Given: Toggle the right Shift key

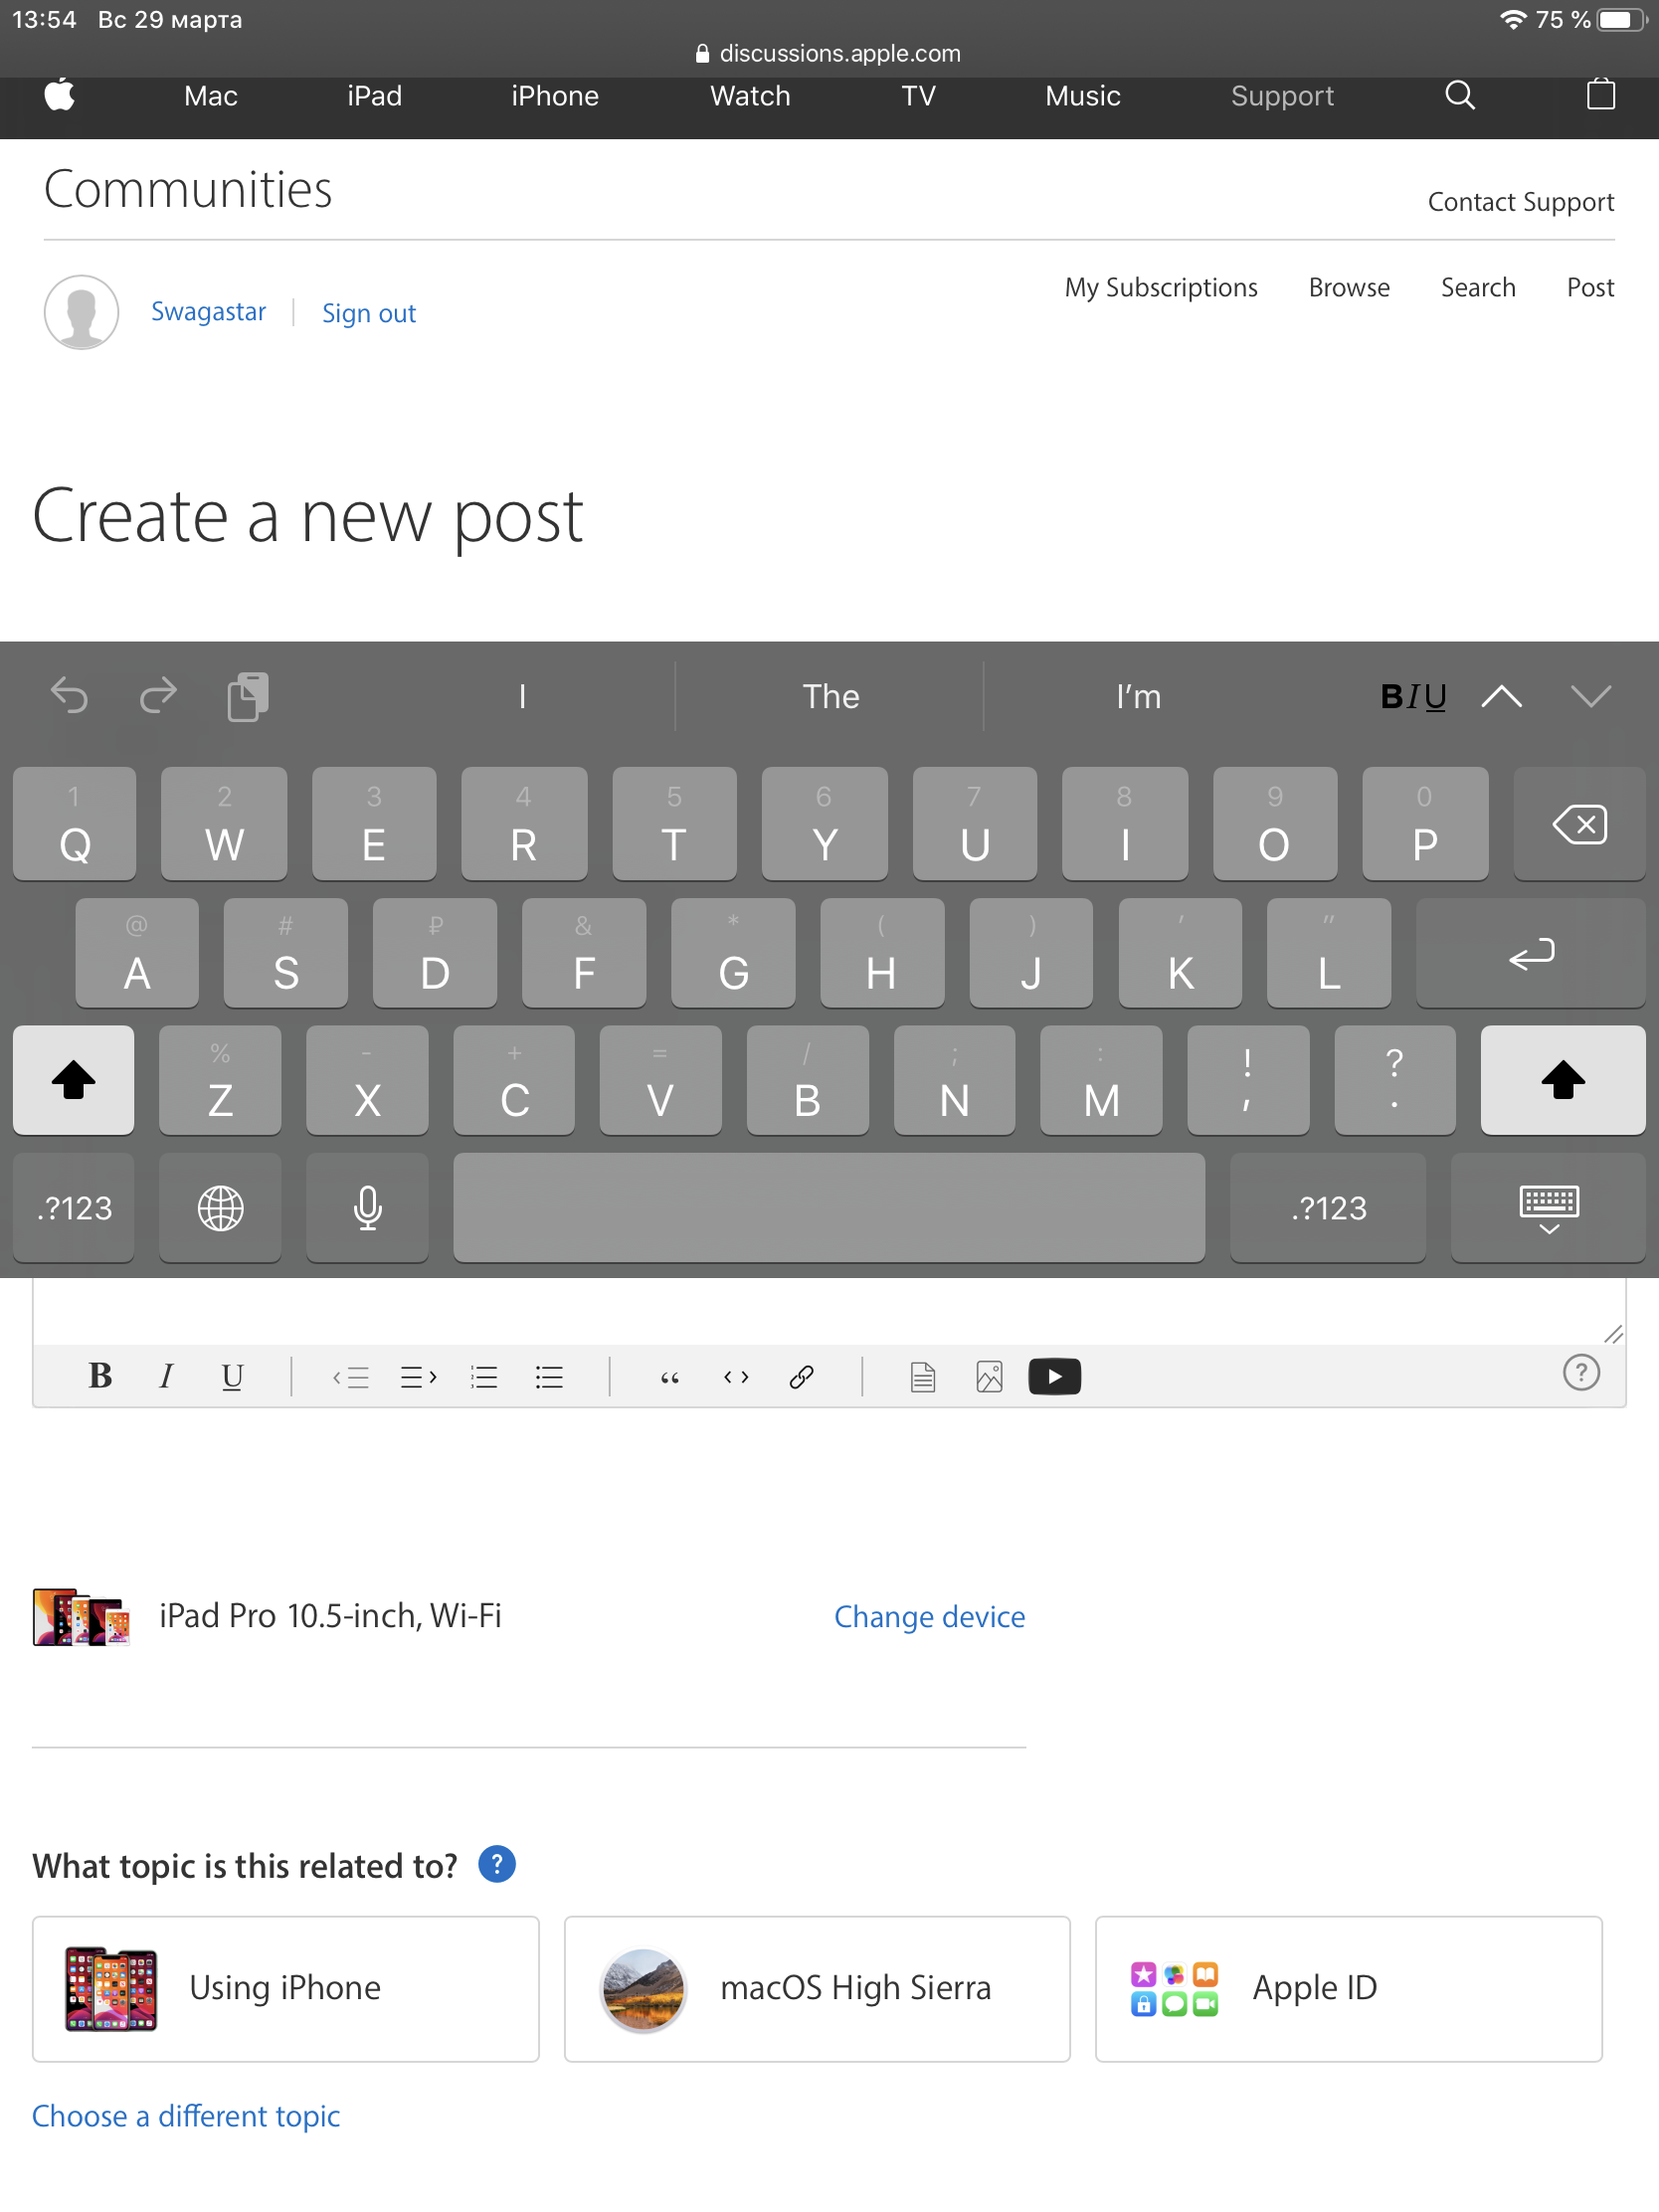Looking at the screenshot, I should point(1563,1080).
